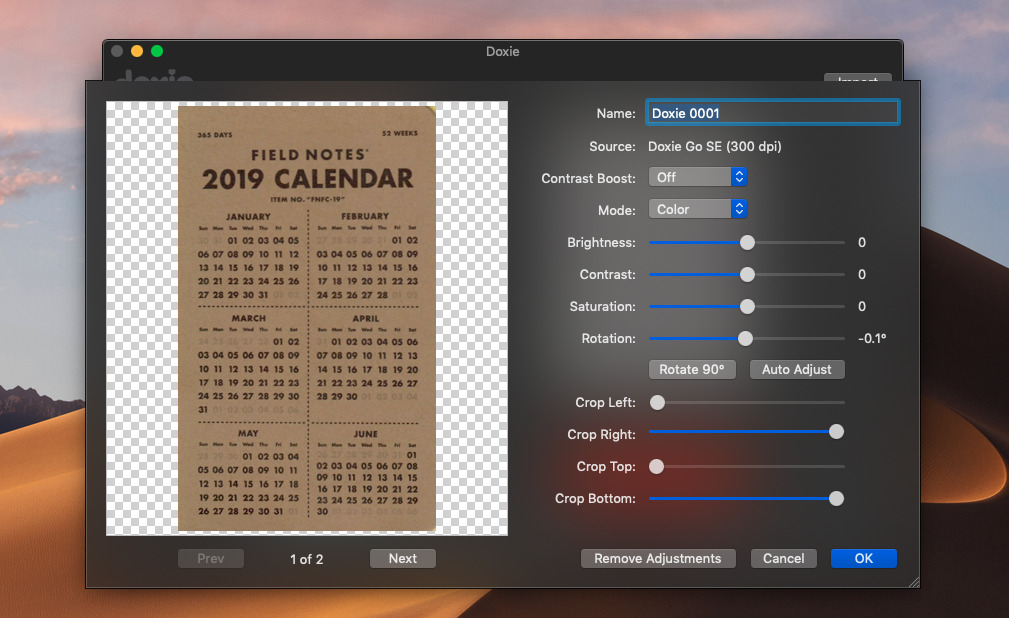Viewport: 1009px width, 618px height.
Task: Click the "1 of 2" page indicator text
Action: tap(307, 559)
